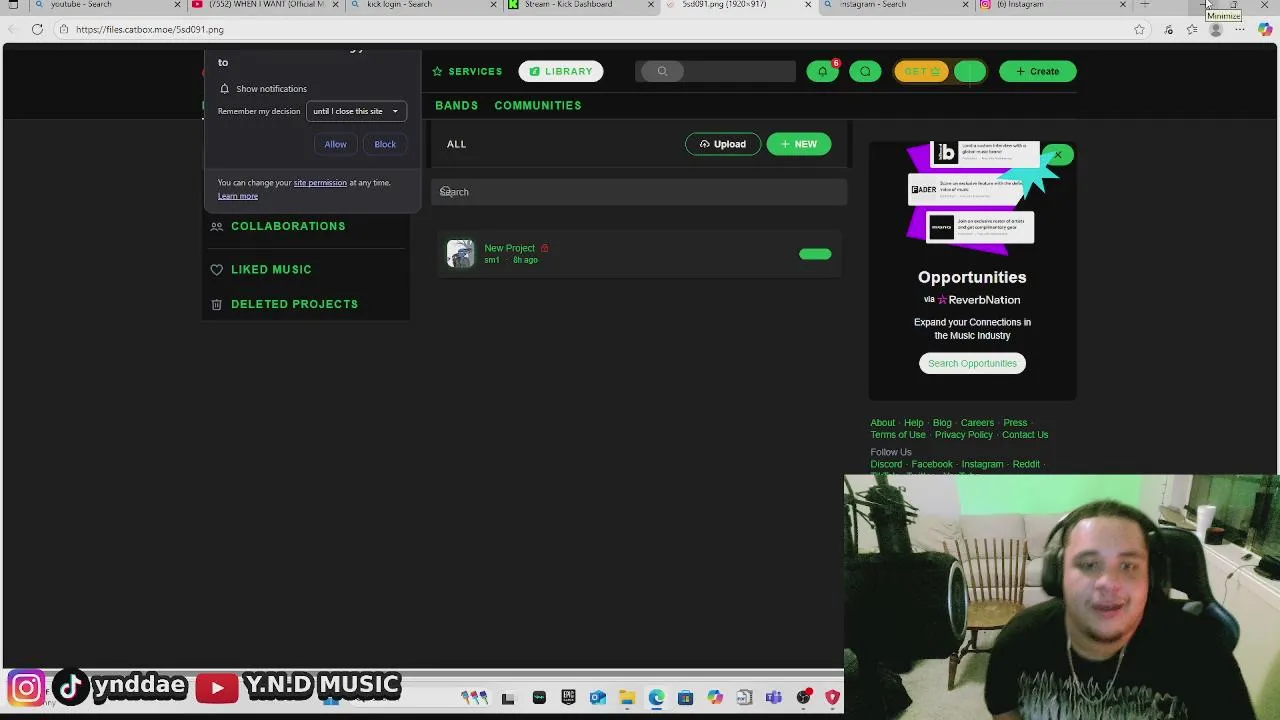Image resolution: width=1280 pixels, height=720 pixels.
Task: Click the lock icon beside New Project
Action: (544, 248)
